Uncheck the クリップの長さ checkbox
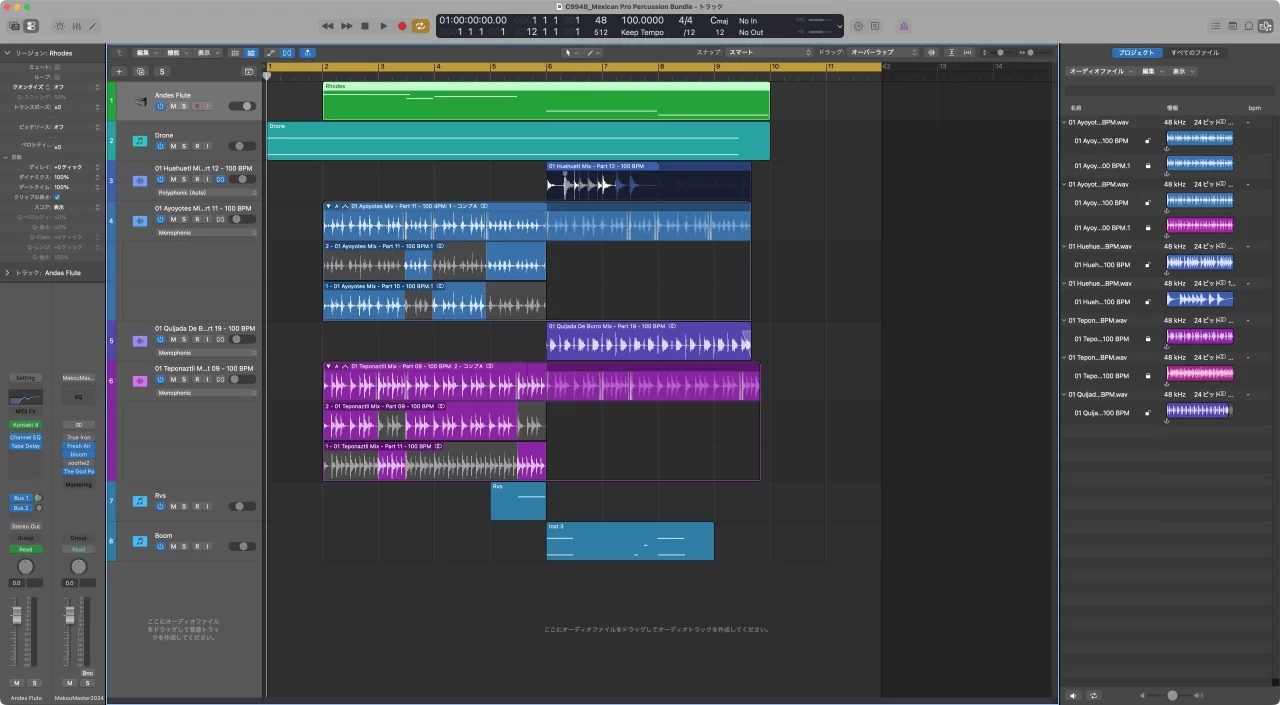 click(x=57, y=197)
